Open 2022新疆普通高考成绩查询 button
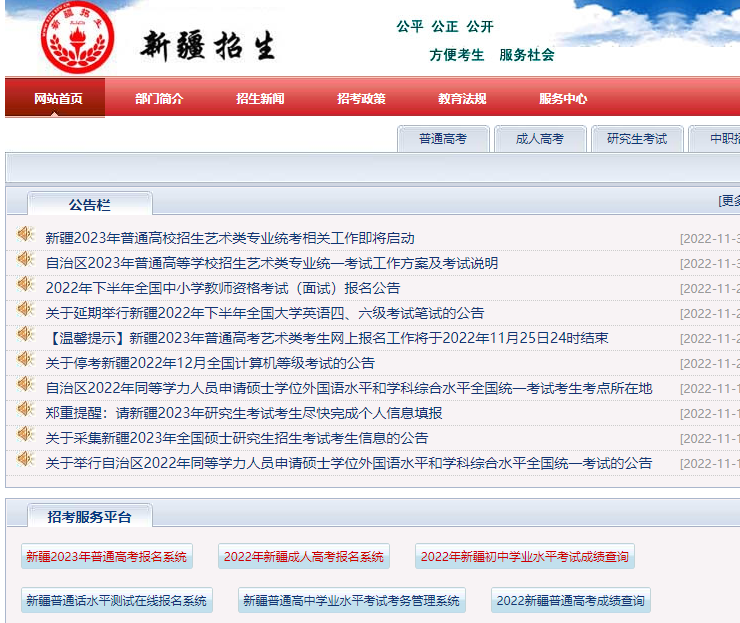Screen dimensions: 740x623 coord(571,600)
